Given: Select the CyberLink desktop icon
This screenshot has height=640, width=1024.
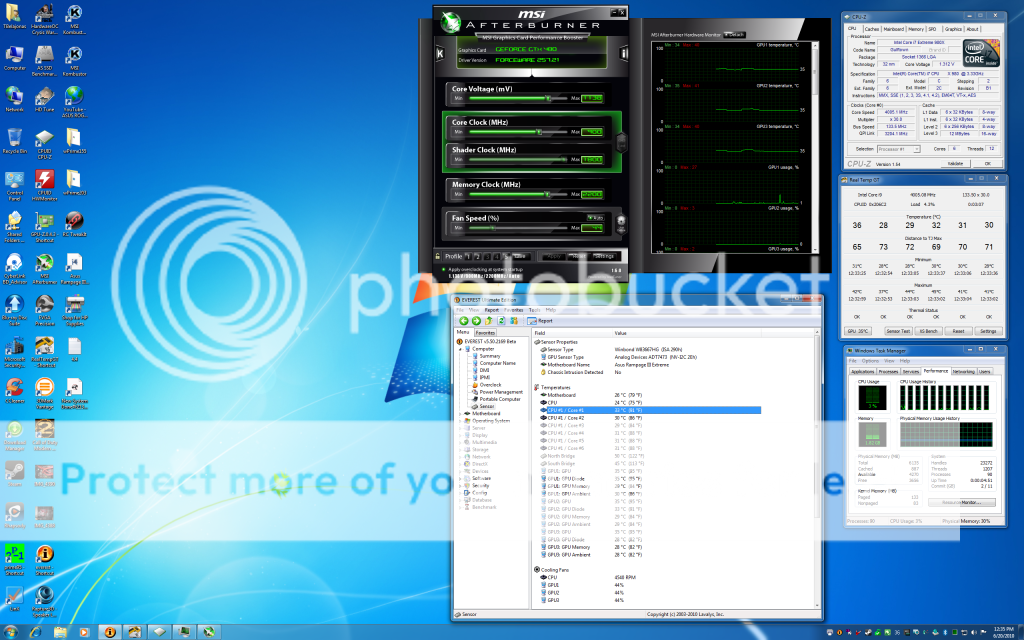Looking at the screenshot, I should tap(14, 269).
